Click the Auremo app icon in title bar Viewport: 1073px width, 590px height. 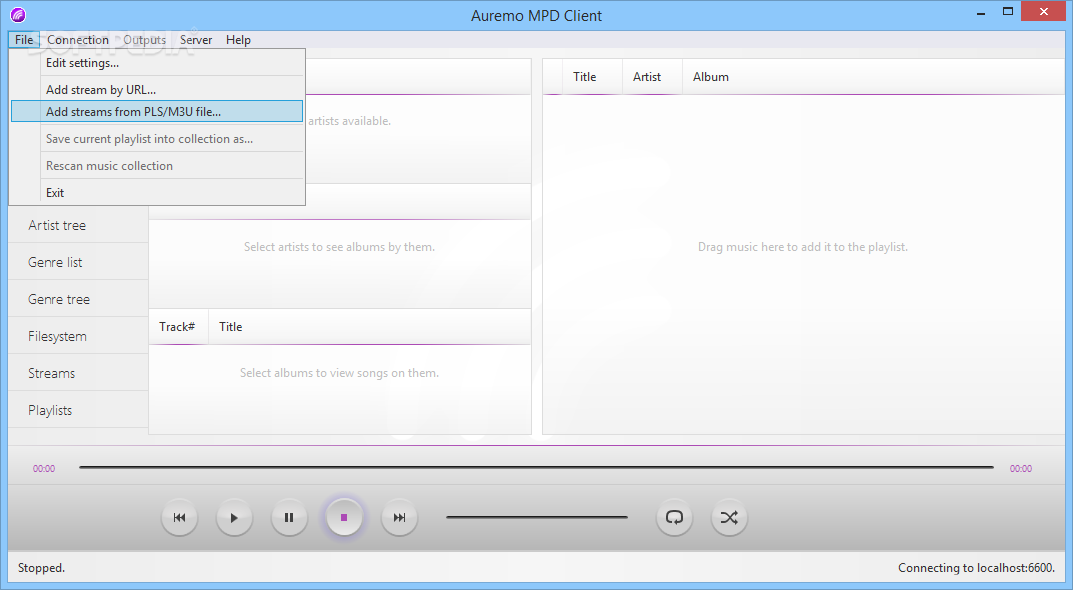tap(18, 14)
